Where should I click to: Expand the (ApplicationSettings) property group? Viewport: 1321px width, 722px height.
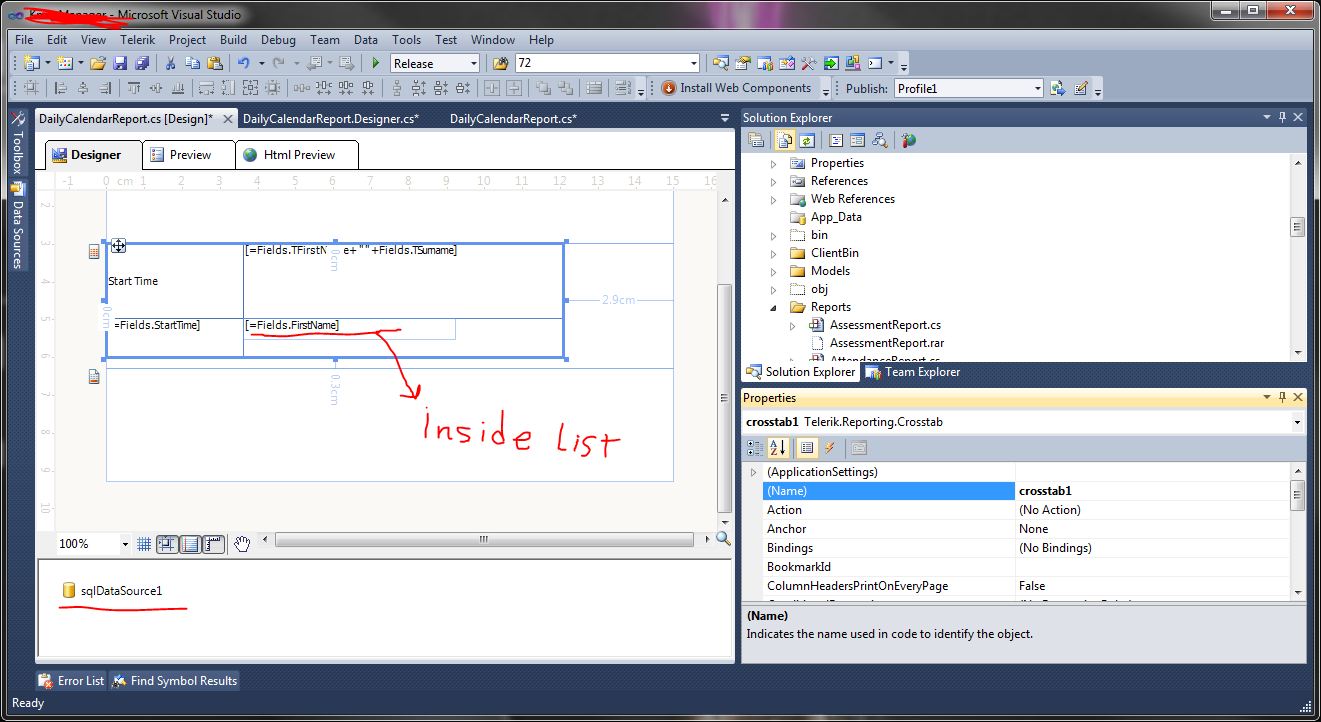753,472
